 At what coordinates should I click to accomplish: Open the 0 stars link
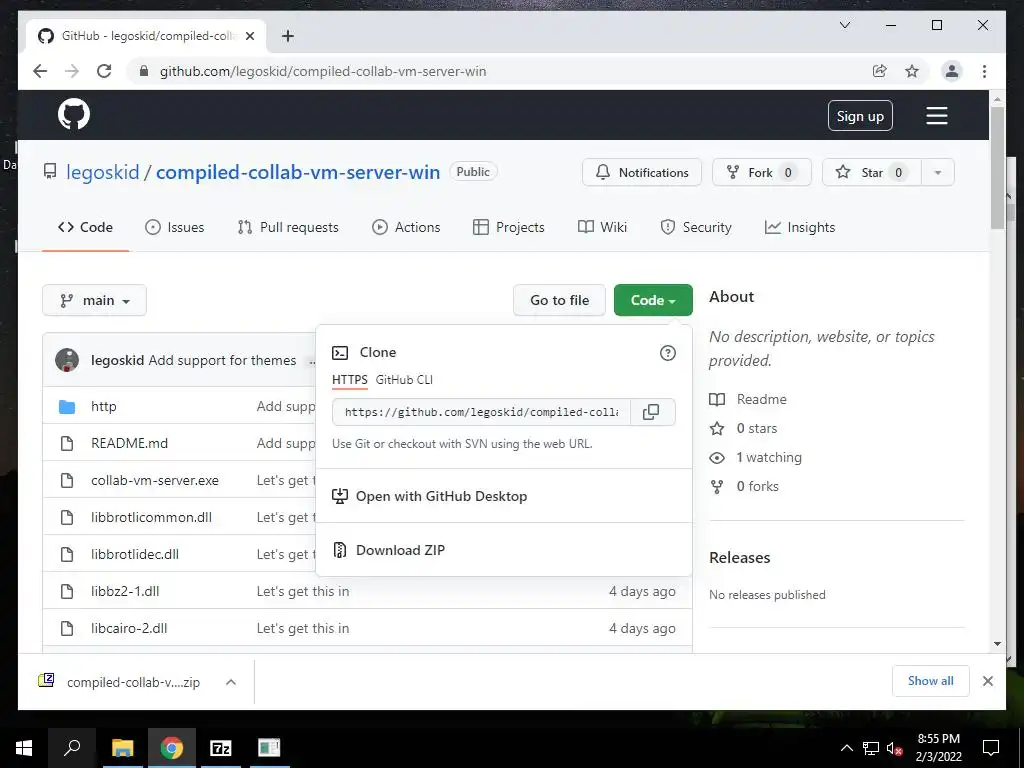click(x=744, y=428)
